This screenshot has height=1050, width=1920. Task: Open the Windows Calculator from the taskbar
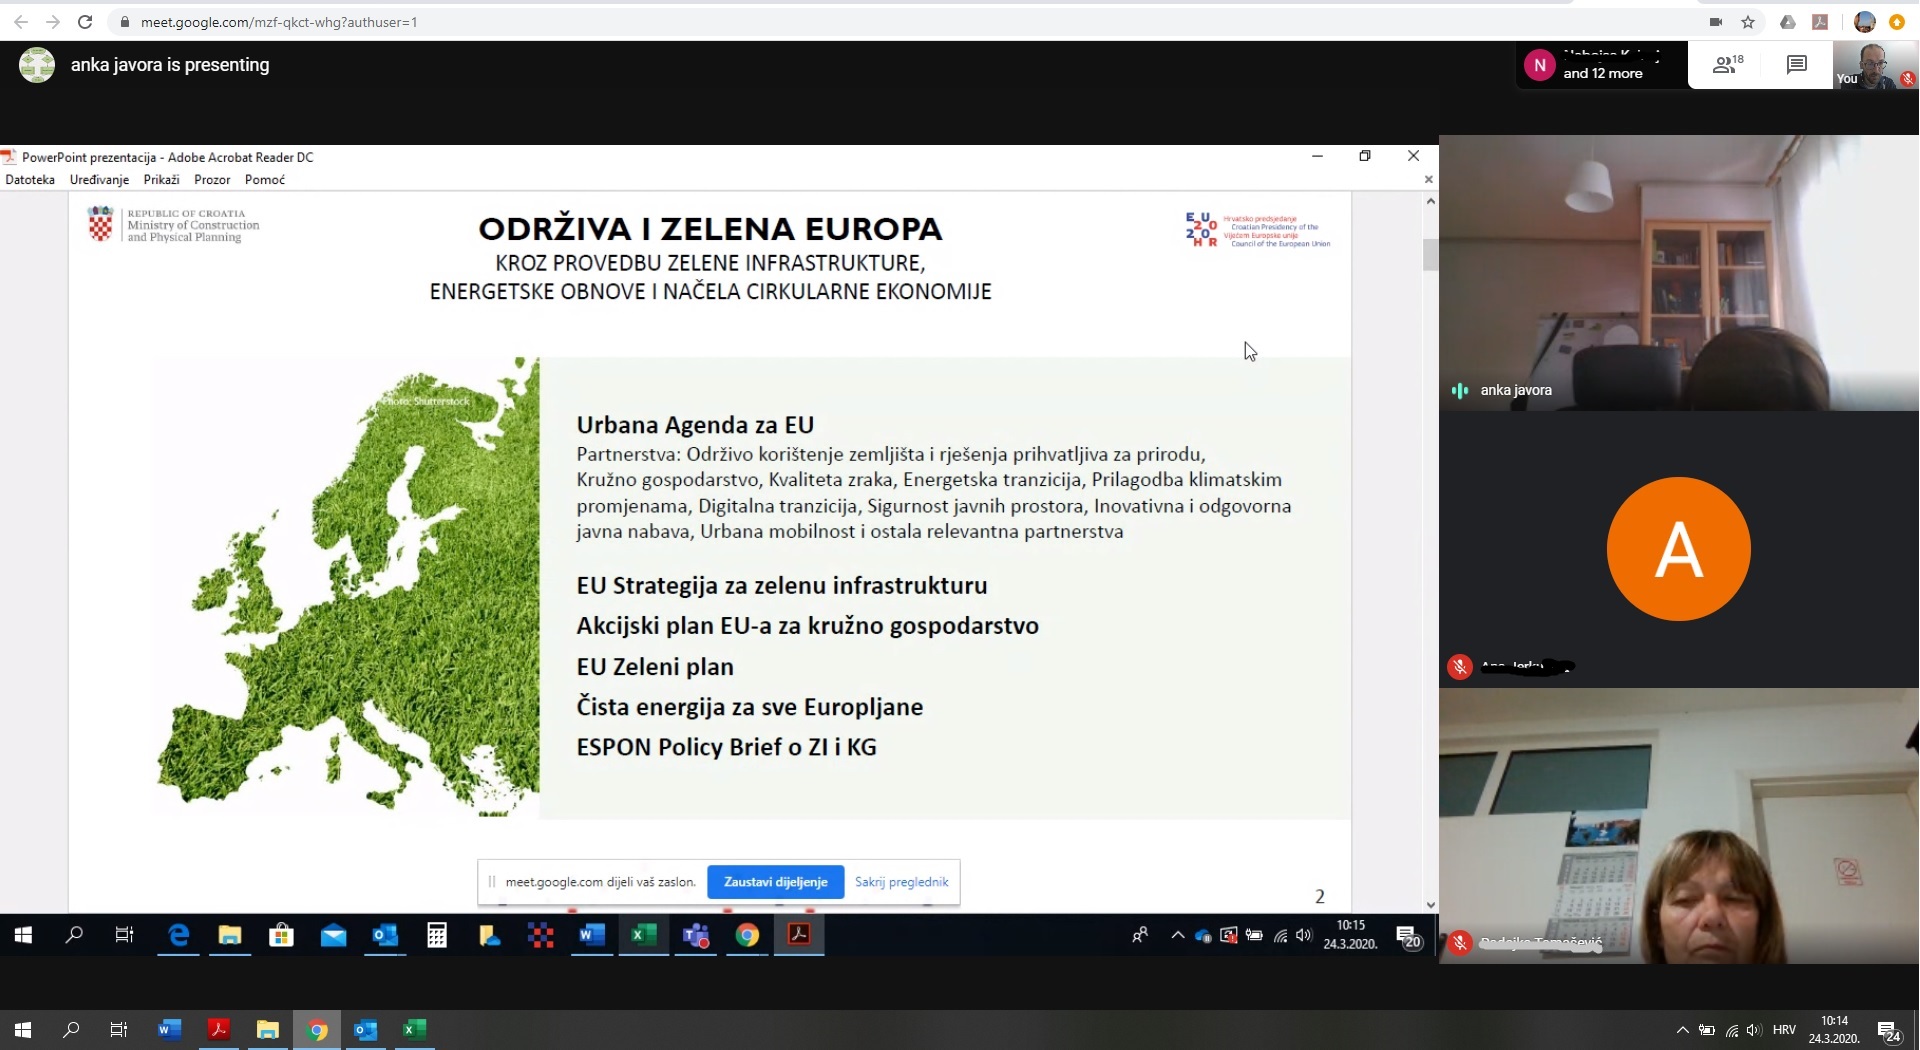point(437,936)
